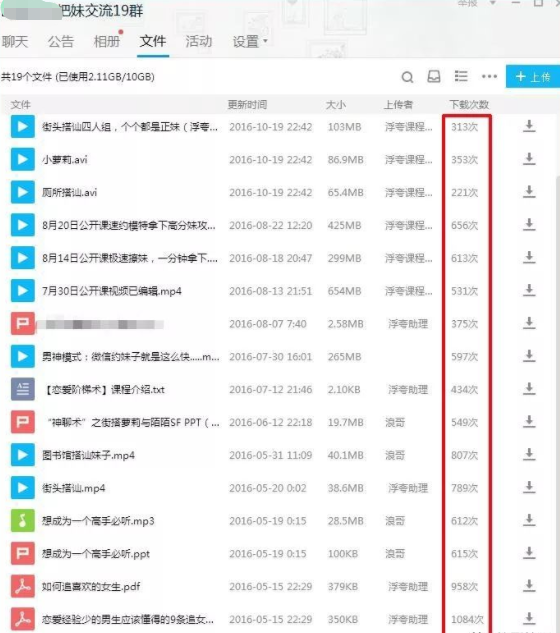Switch to the 活动 tab

pos(199,41)
